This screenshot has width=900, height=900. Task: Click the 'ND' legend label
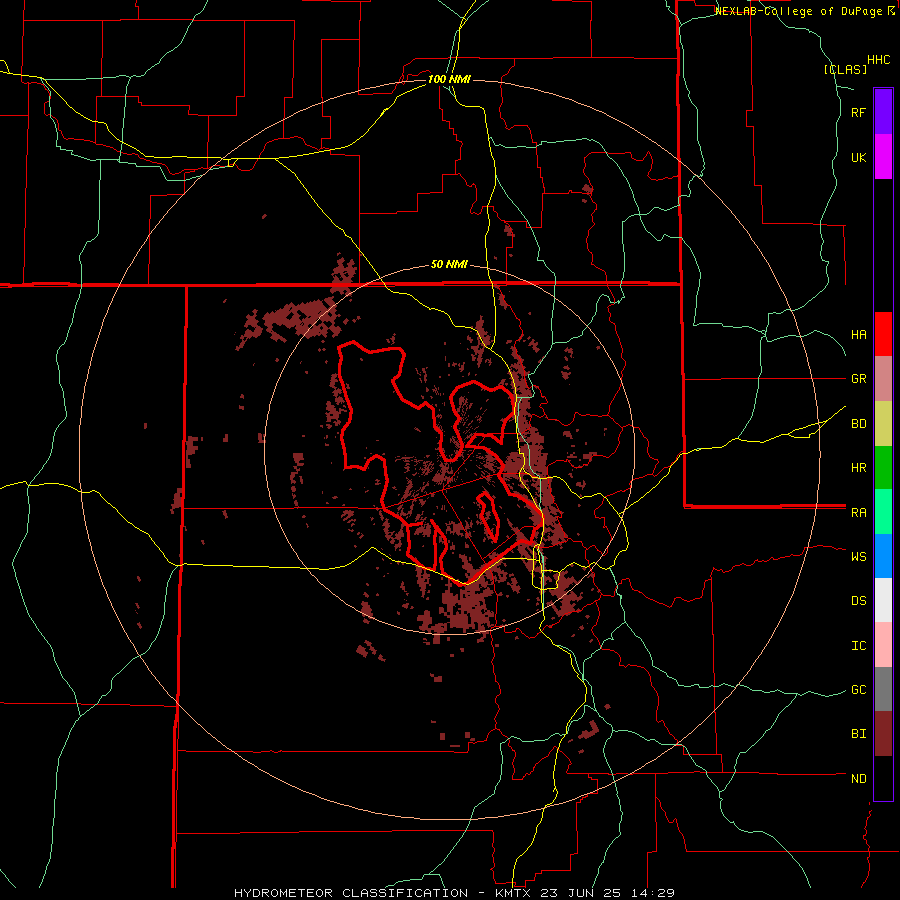click(858, 779)
